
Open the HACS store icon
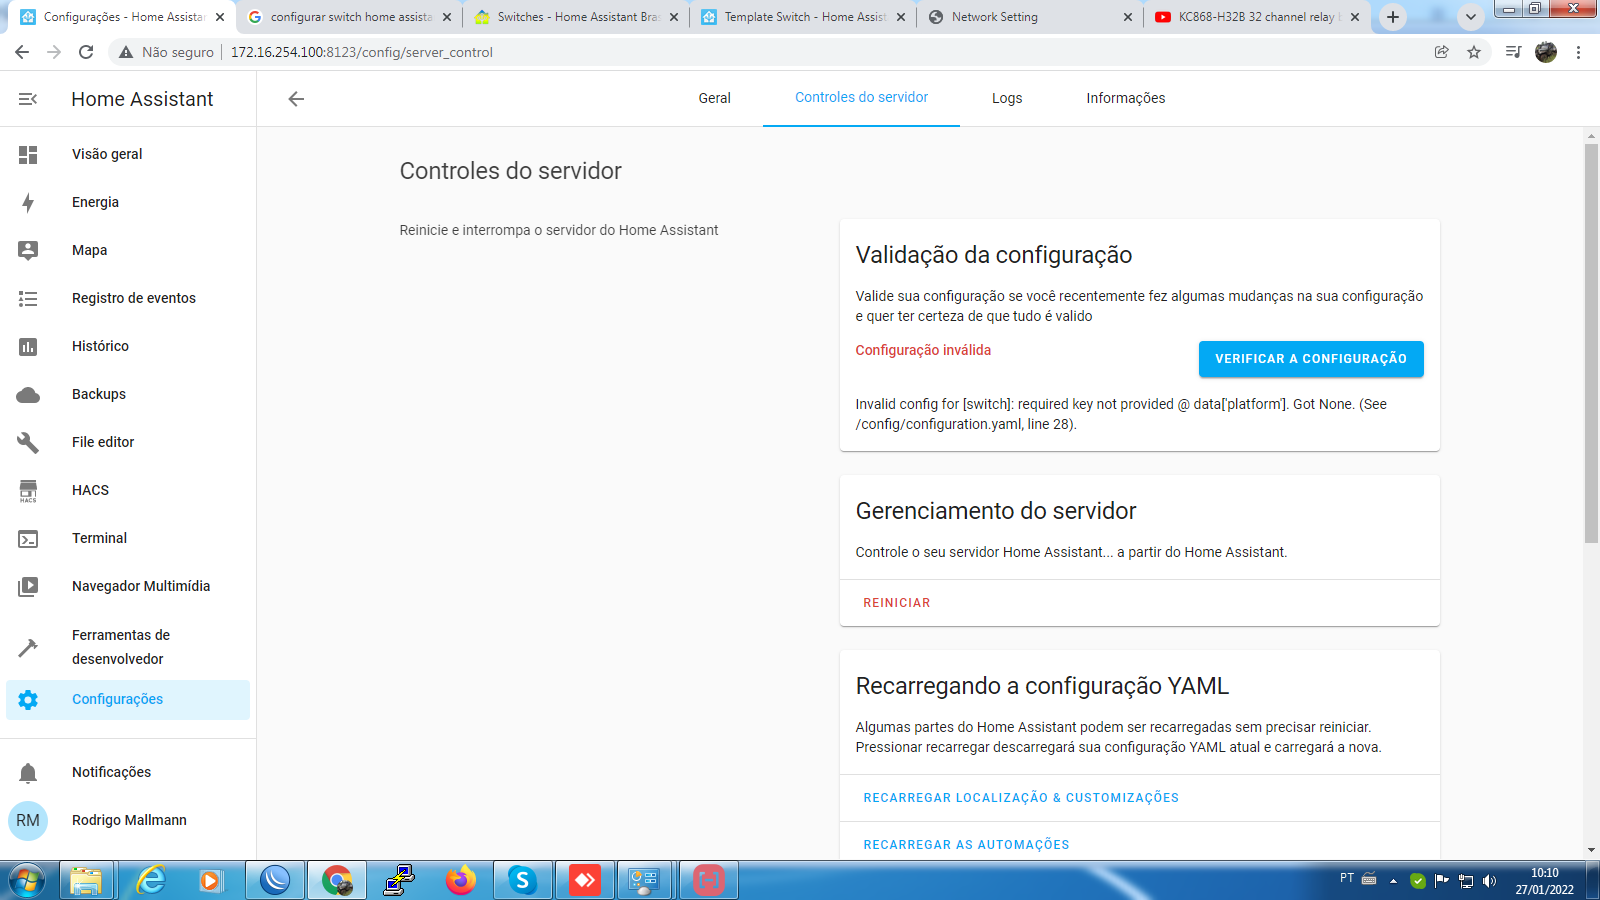pos(28,491)
